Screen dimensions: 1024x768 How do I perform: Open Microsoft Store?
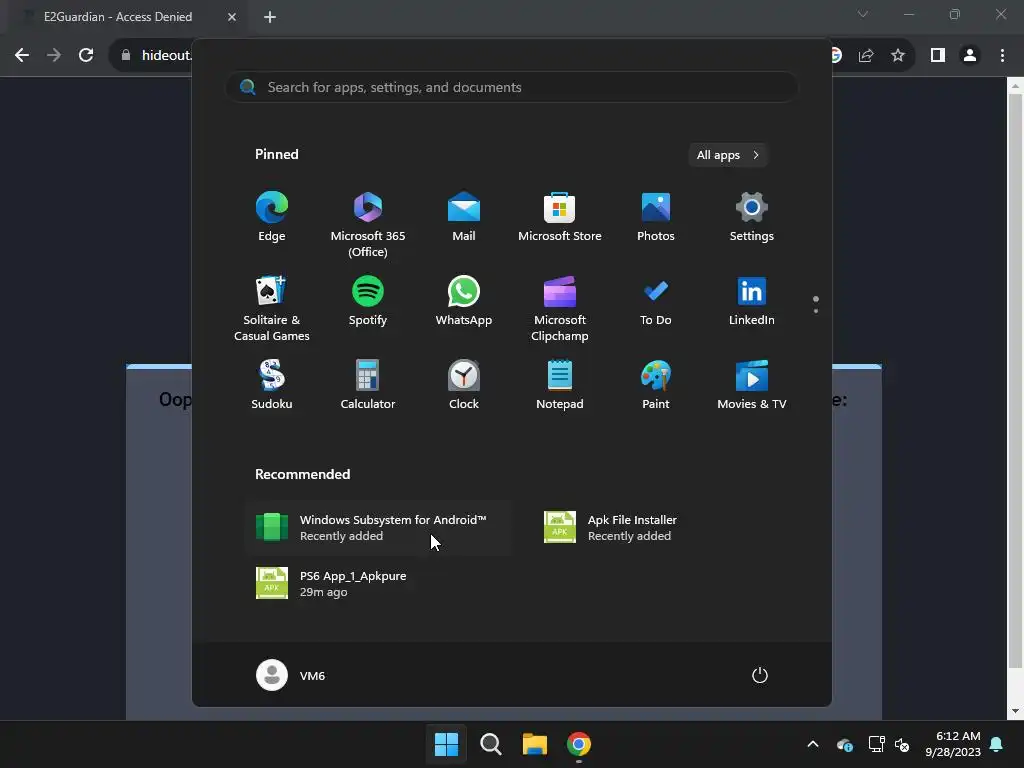[560, 217]
